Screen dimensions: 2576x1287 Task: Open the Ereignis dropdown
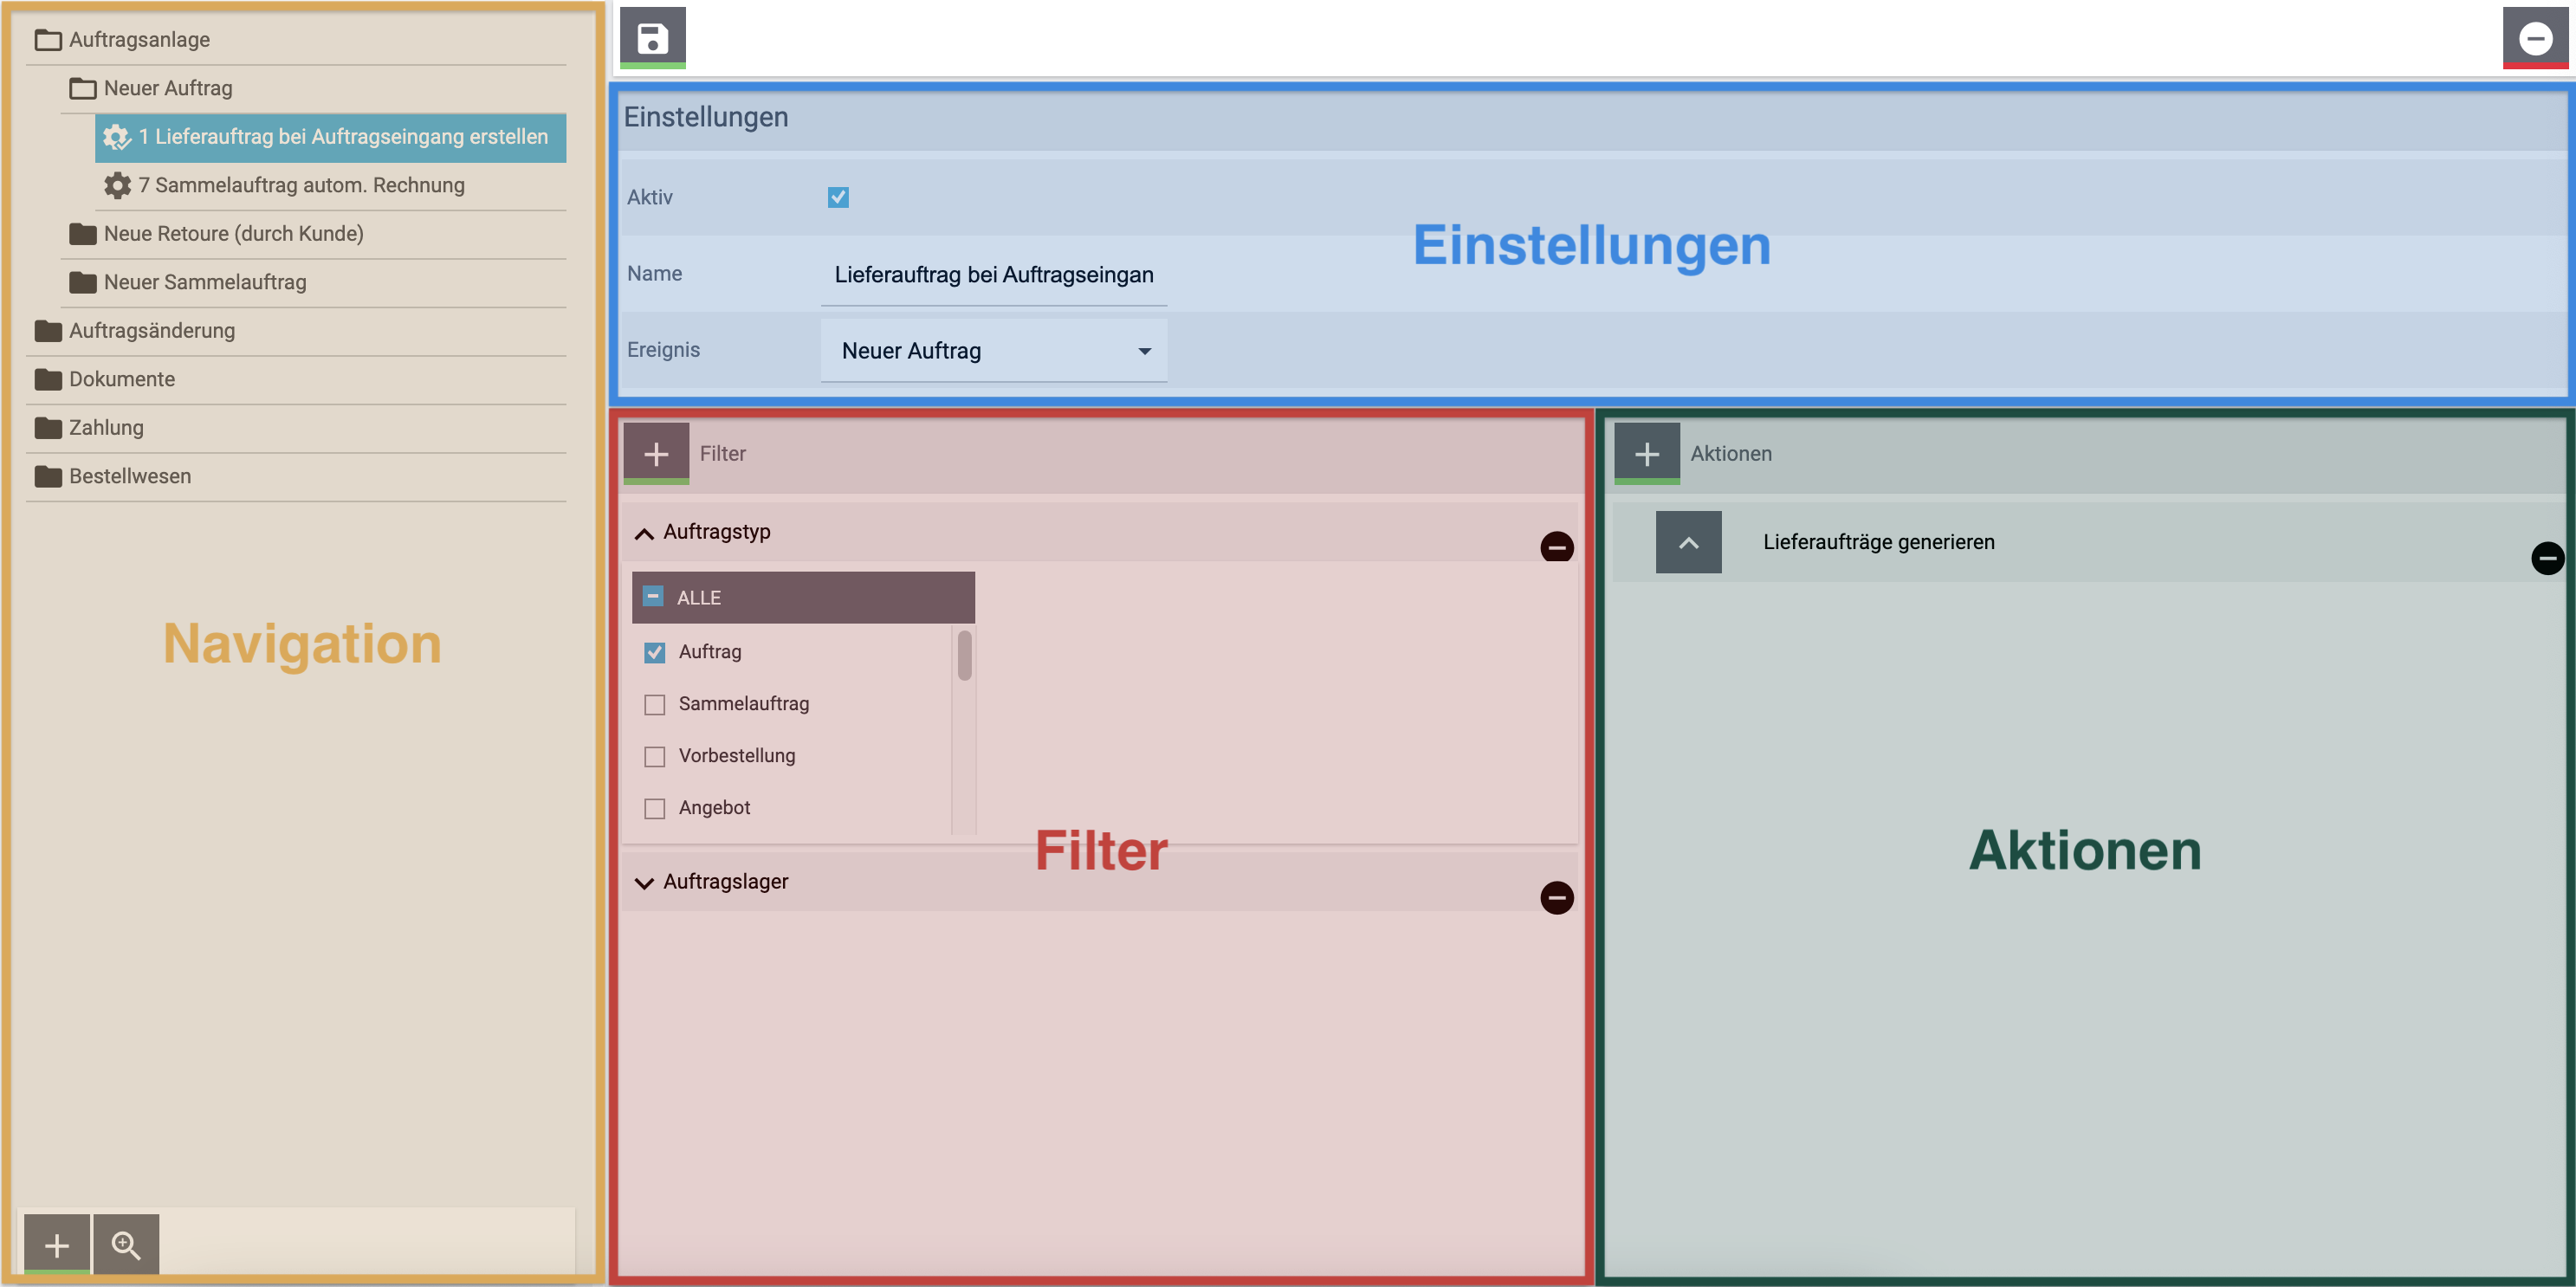(x=993, y=351)
